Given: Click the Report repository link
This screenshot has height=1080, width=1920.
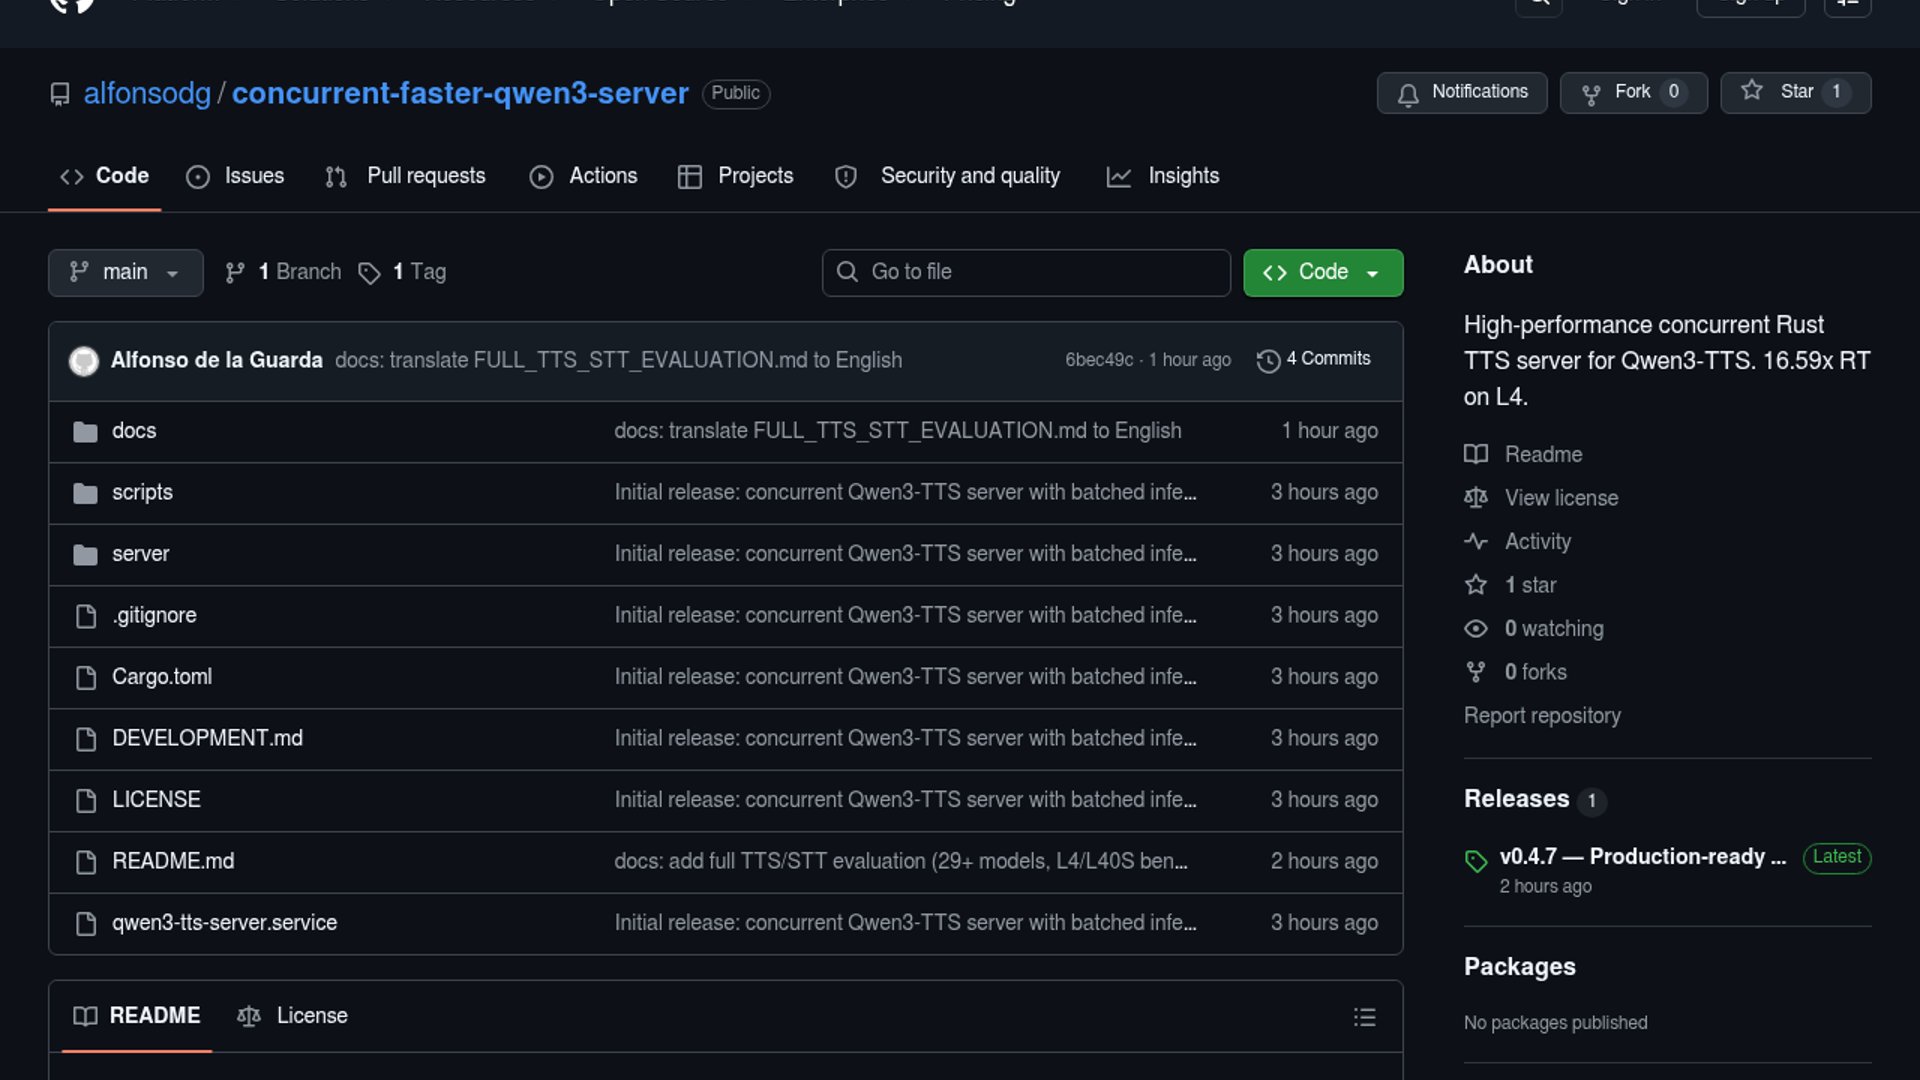Looking at the screenshot, I should (x=1541, y=716).
